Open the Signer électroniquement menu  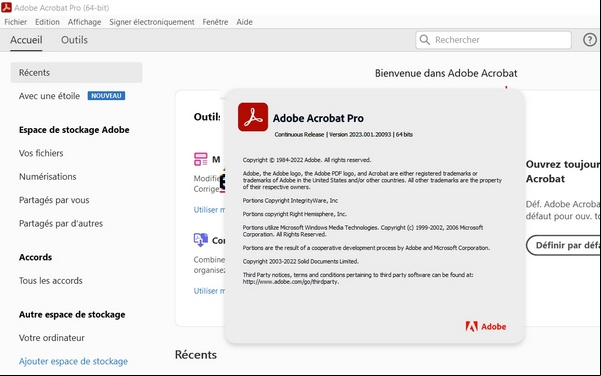coord(152,22)
